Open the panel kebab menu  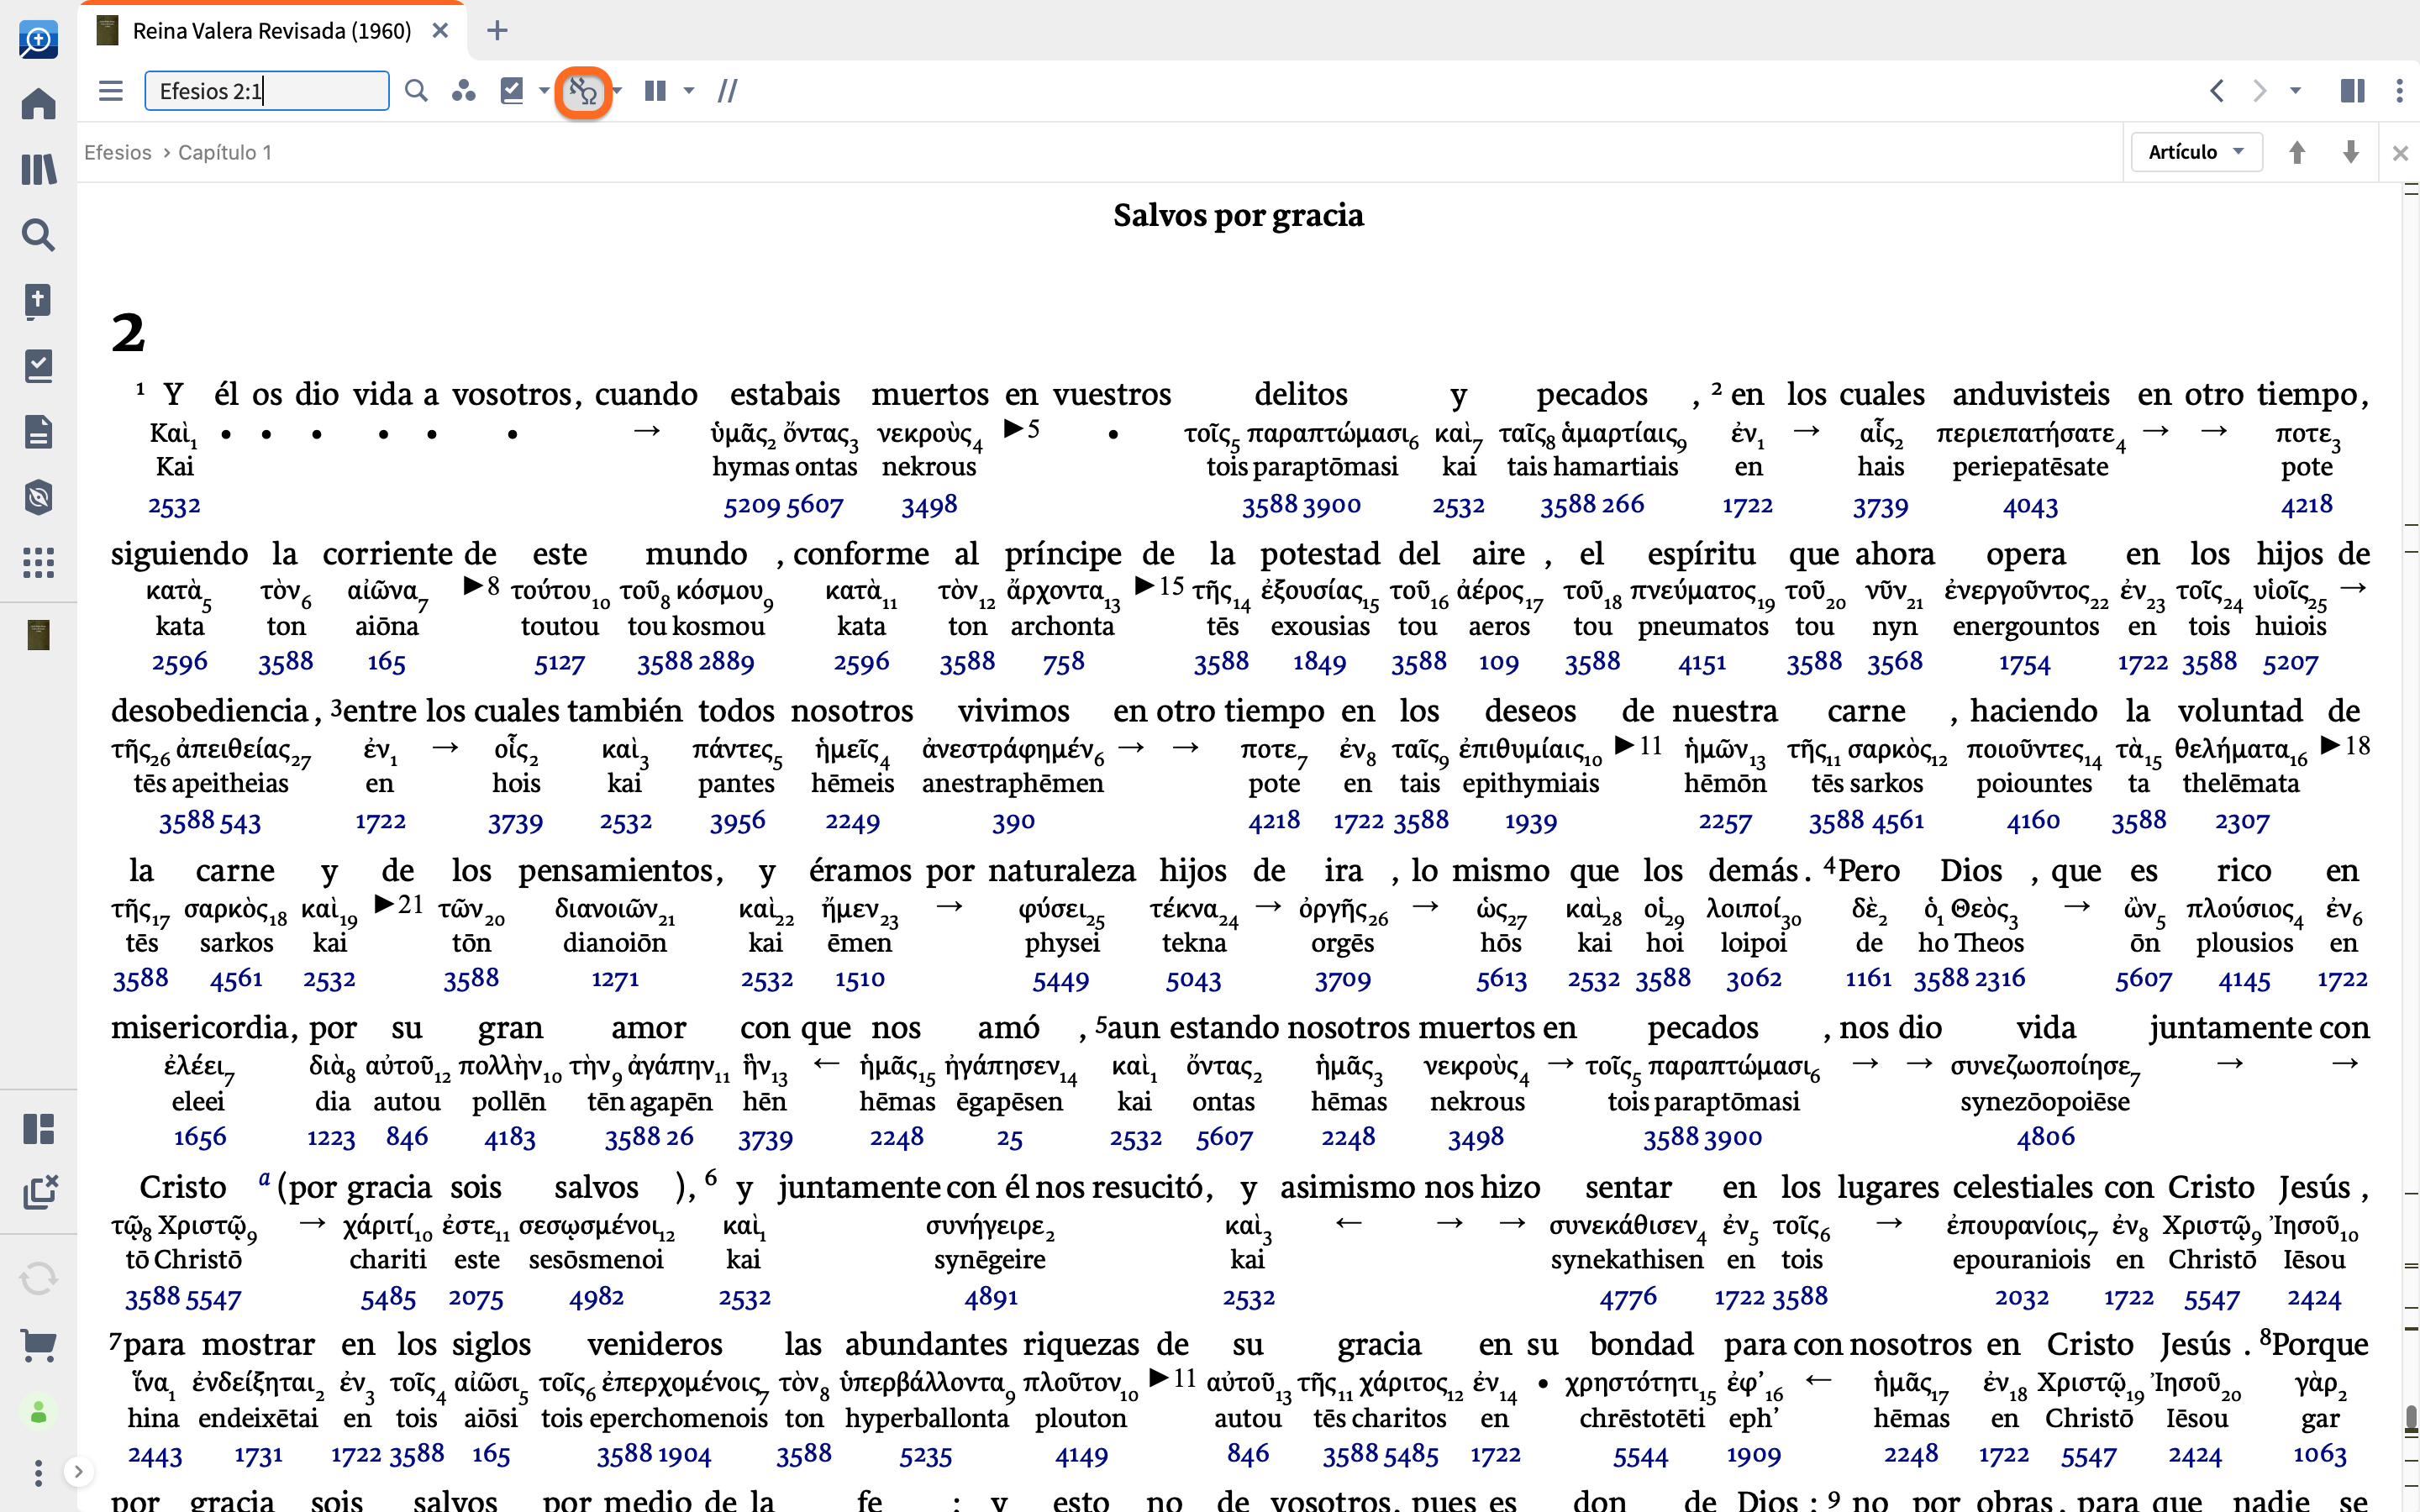pyautogui.click(x=2399, y=91)
